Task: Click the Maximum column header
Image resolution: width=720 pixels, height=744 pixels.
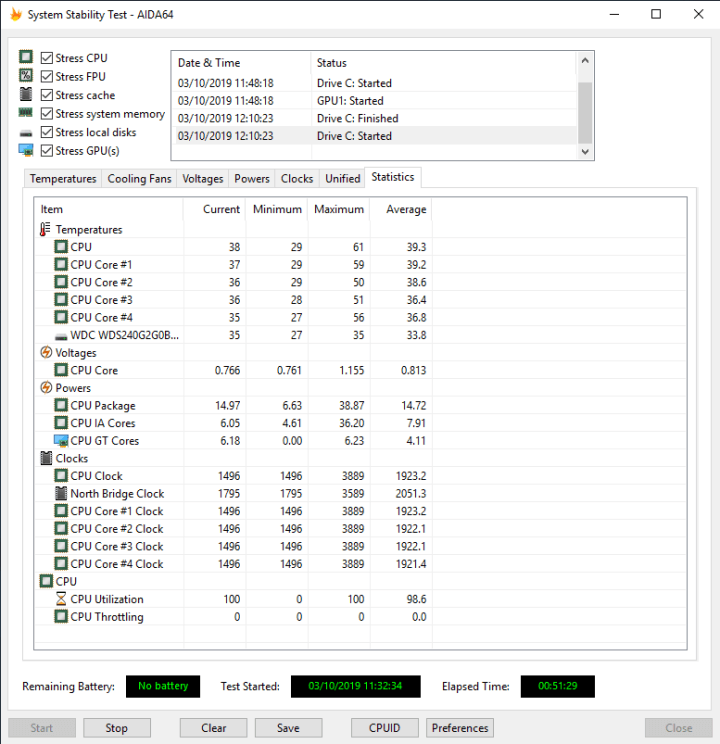Action: [339, 209]
